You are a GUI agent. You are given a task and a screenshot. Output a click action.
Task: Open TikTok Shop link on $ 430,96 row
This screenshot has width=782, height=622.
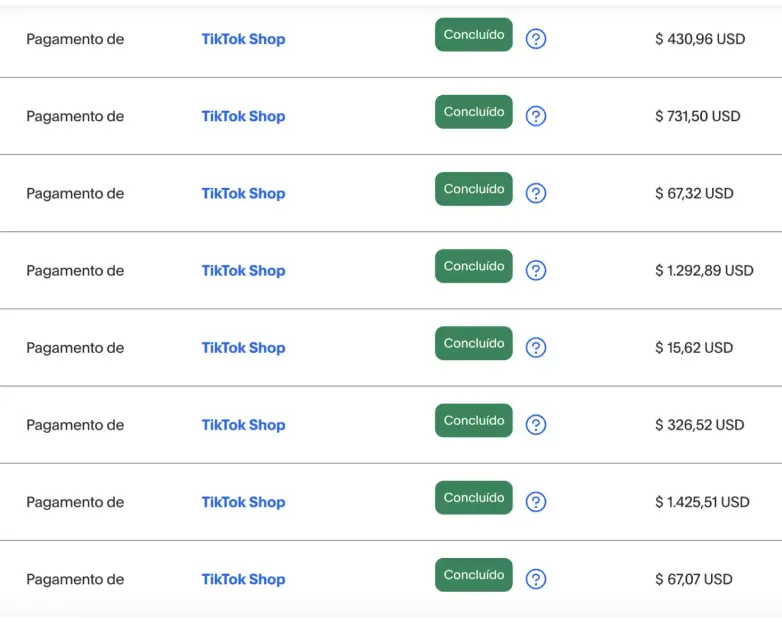(x=243, y=39)
